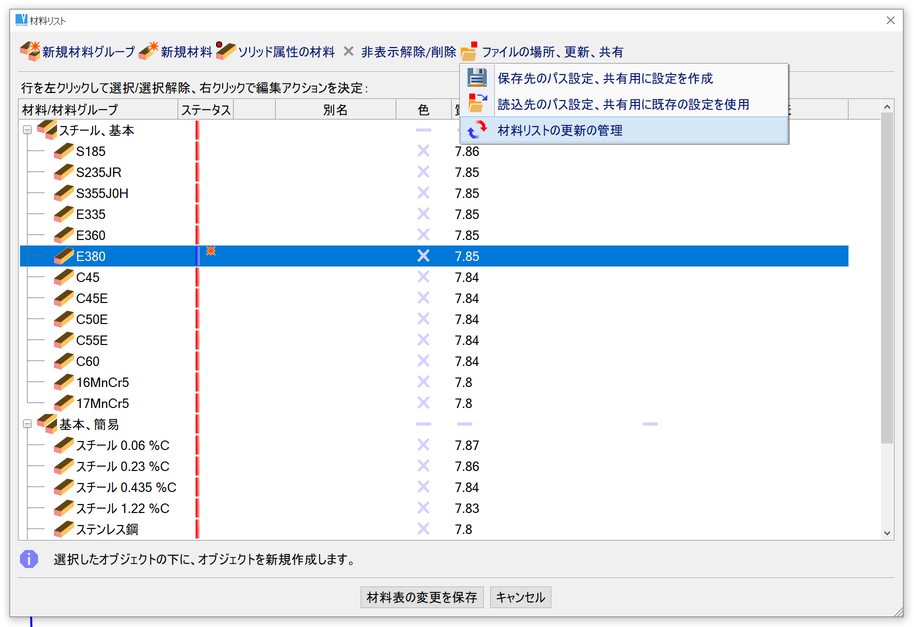Click the 読込先のパス設定 folder icon
This screenshot has width=914, height=627.
pyautogui.click(x=478, y=103)
